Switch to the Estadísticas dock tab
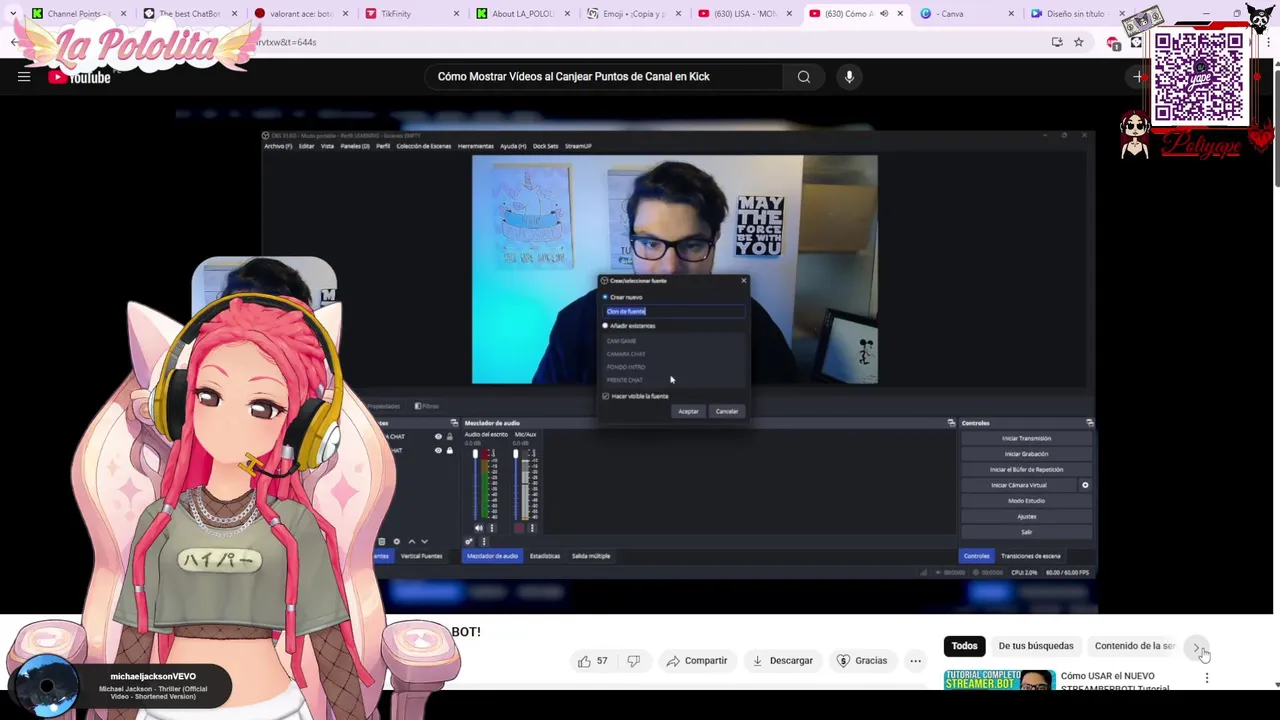This screenshot has width=1280, height=720. (545, 556)
